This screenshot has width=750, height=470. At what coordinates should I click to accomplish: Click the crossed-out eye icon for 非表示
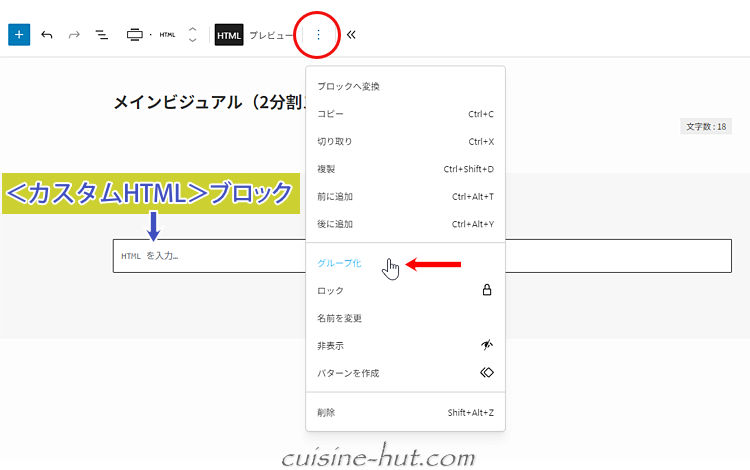click(x=487, y=345)
